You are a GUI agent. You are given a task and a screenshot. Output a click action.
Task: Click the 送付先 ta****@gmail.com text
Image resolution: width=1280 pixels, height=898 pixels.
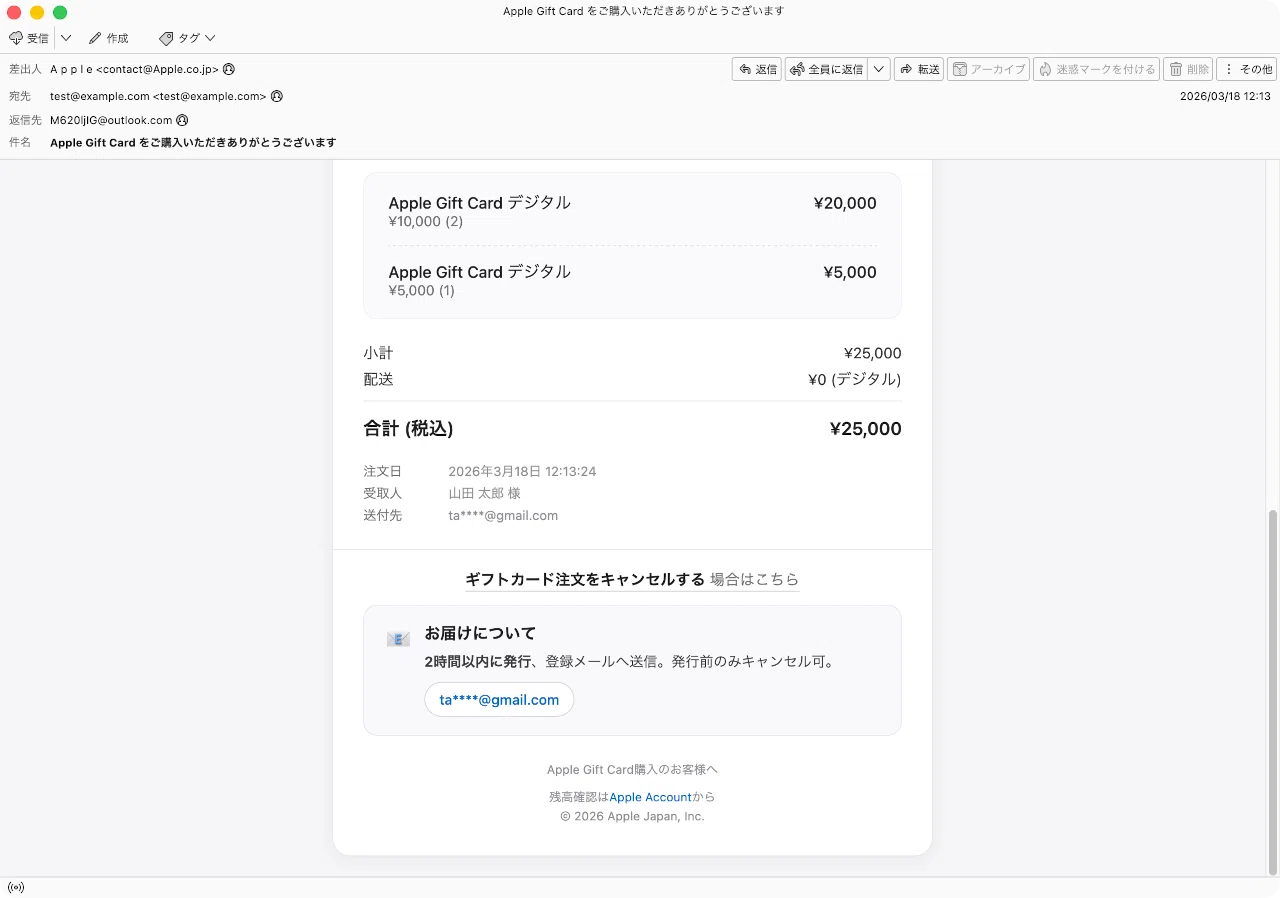503,516
